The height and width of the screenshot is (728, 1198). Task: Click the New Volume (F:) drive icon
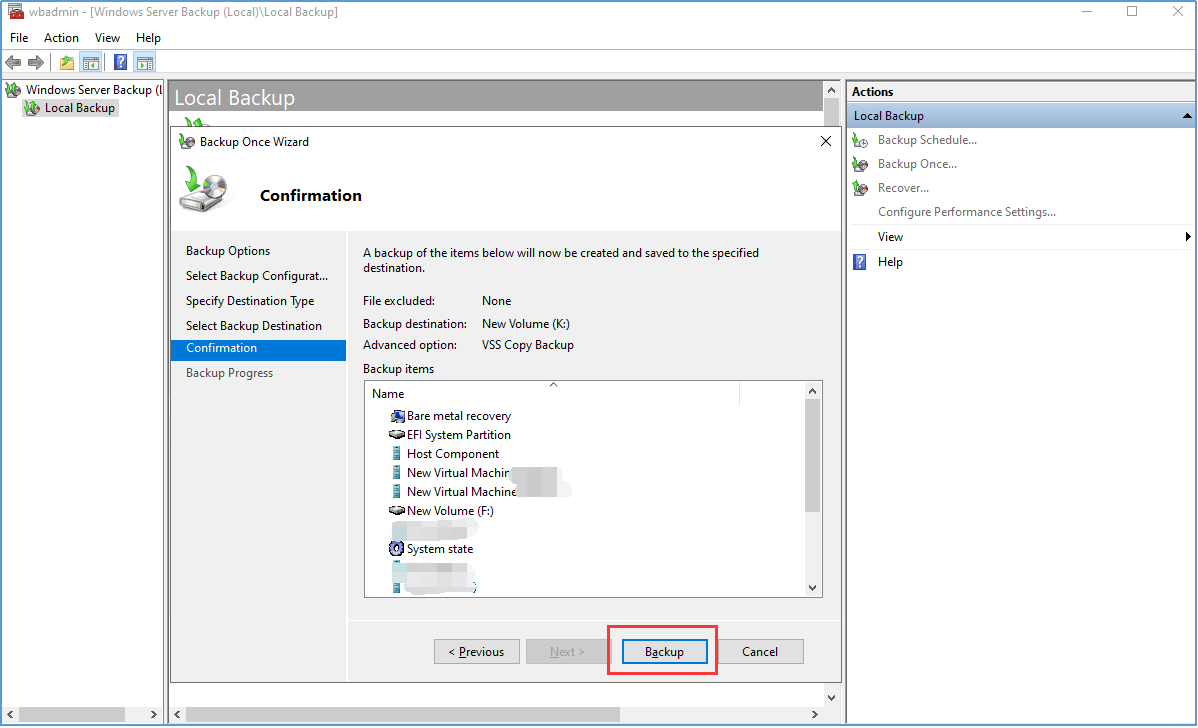pos(397,510)
